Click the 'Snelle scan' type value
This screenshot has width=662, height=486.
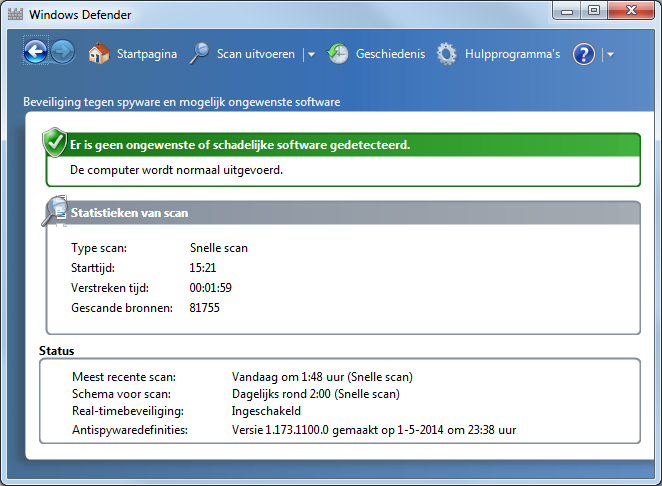pos(219,248)
